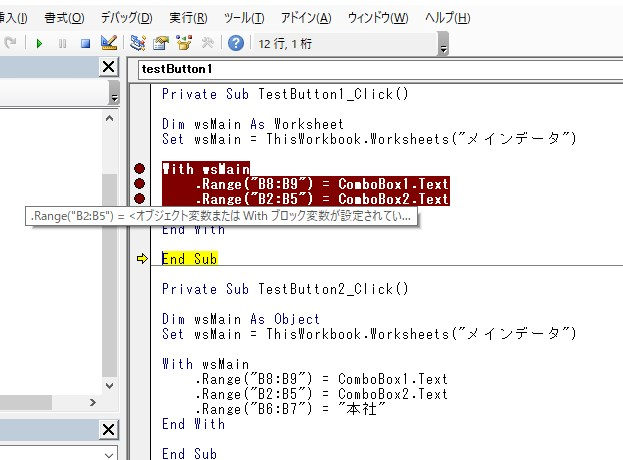The width and height of the screenshot is (623, 460).
Task: Close the lower left properties panel
Action: click(x=108, y=429)
